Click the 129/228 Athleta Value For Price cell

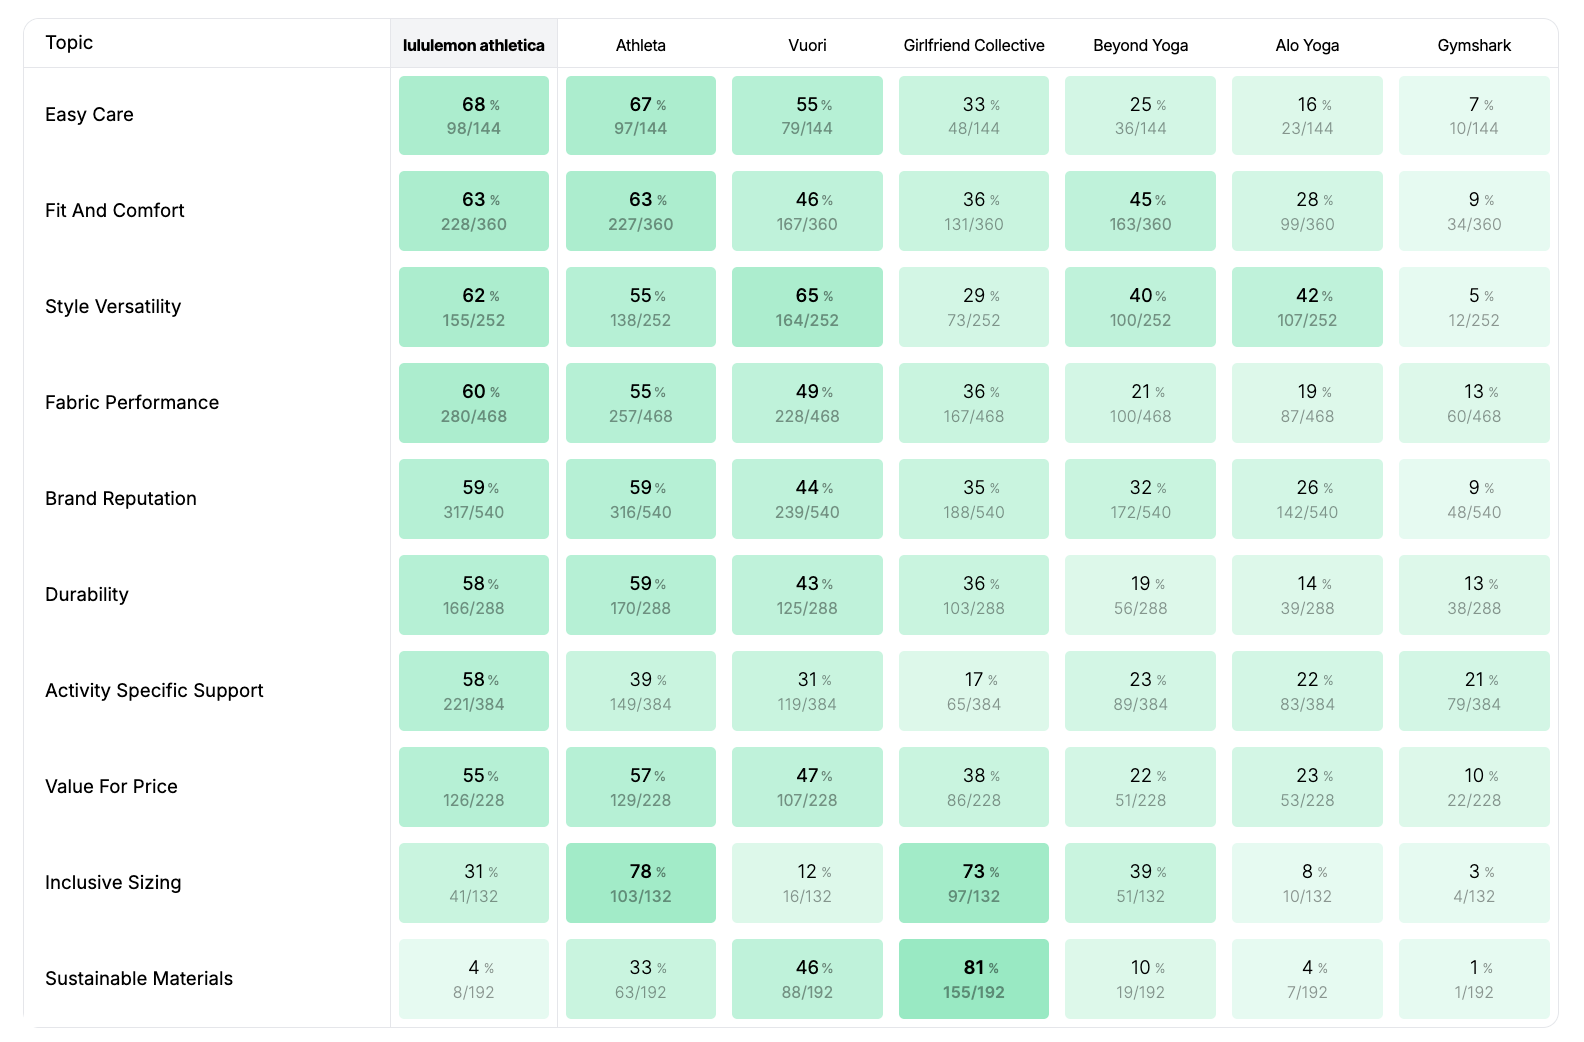[x=641, y=787]
